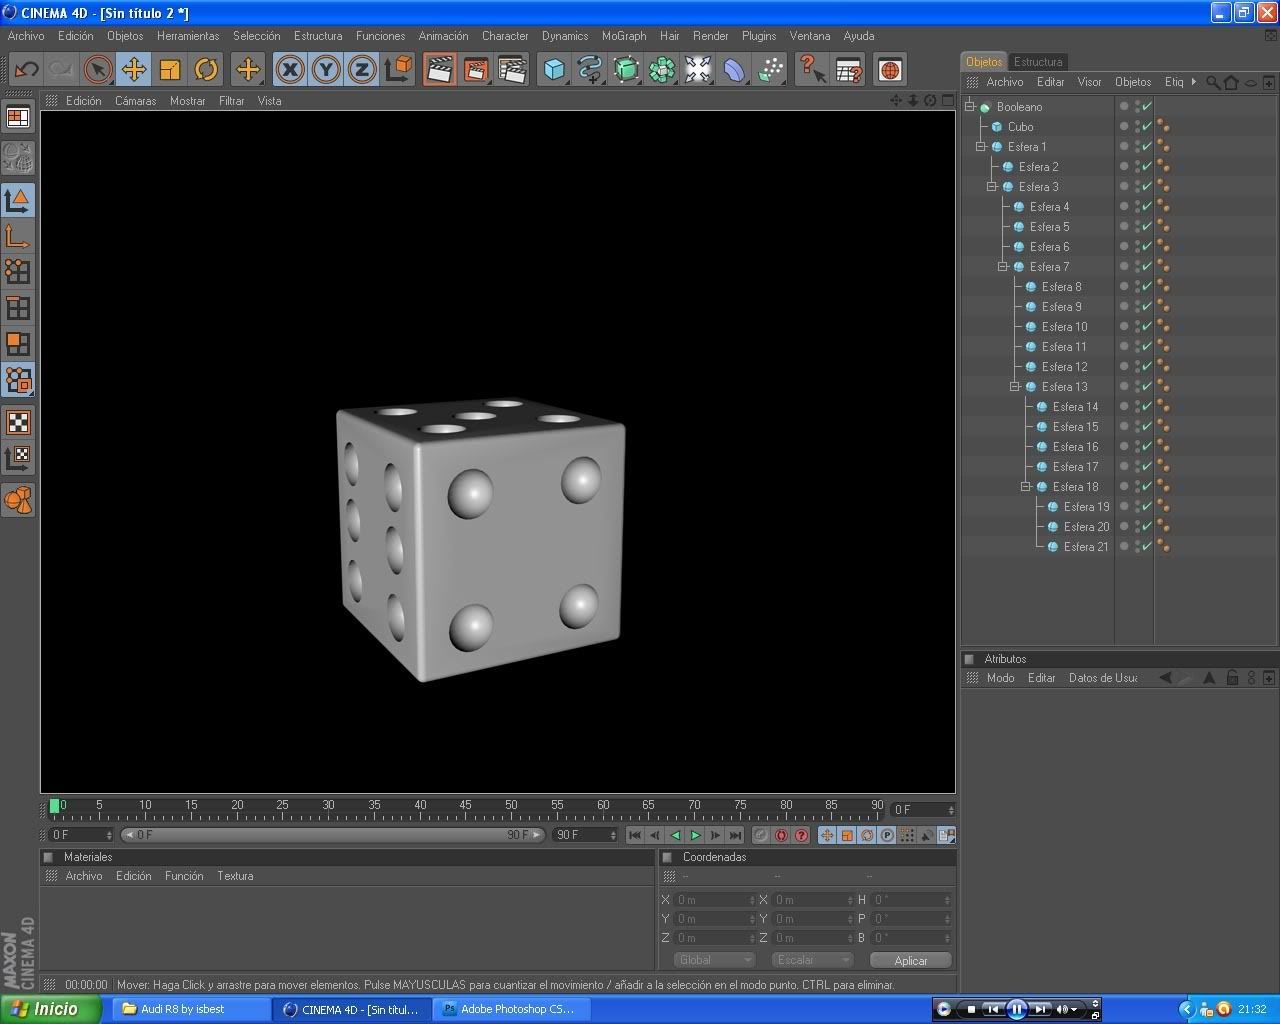Collapse the Booleano tree node
Screen dimensions: 1280x1024
coord(970,106)
